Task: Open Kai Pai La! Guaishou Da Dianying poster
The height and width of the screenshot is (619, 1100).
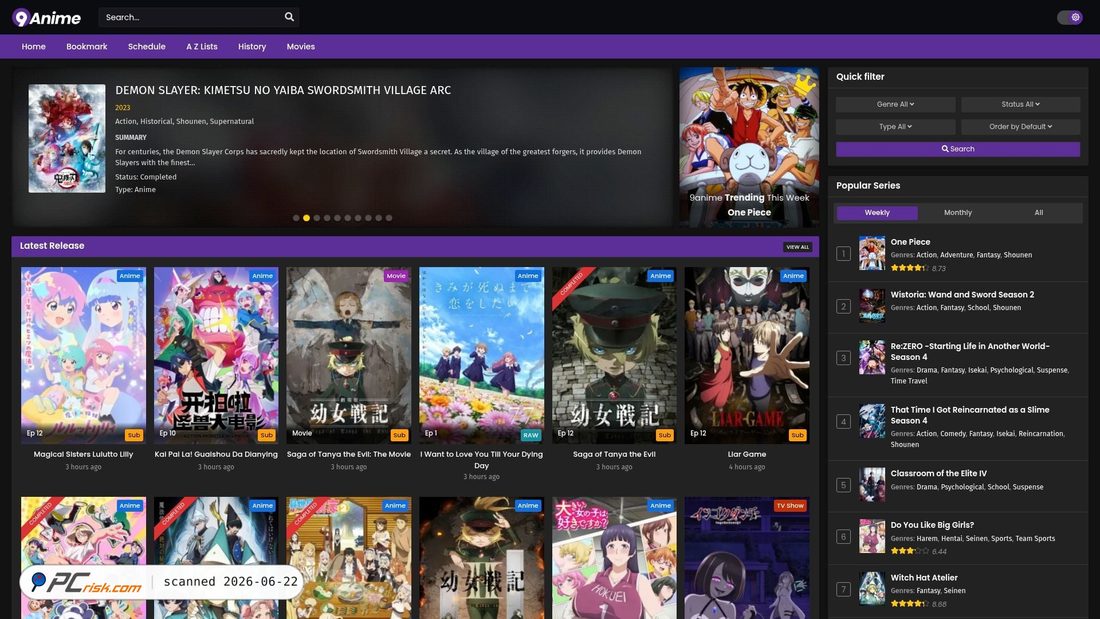Action: point(216,355)
